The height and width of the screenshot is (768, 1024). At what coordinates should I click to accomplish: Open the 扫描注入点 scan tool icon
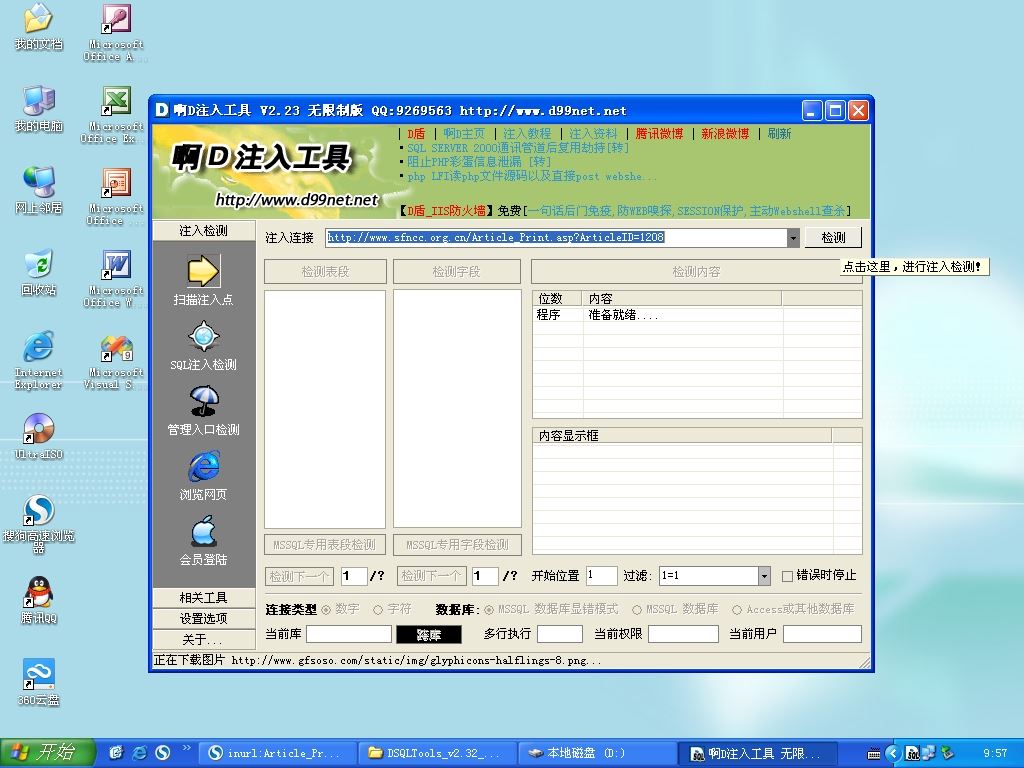click(x=204, y=271)
